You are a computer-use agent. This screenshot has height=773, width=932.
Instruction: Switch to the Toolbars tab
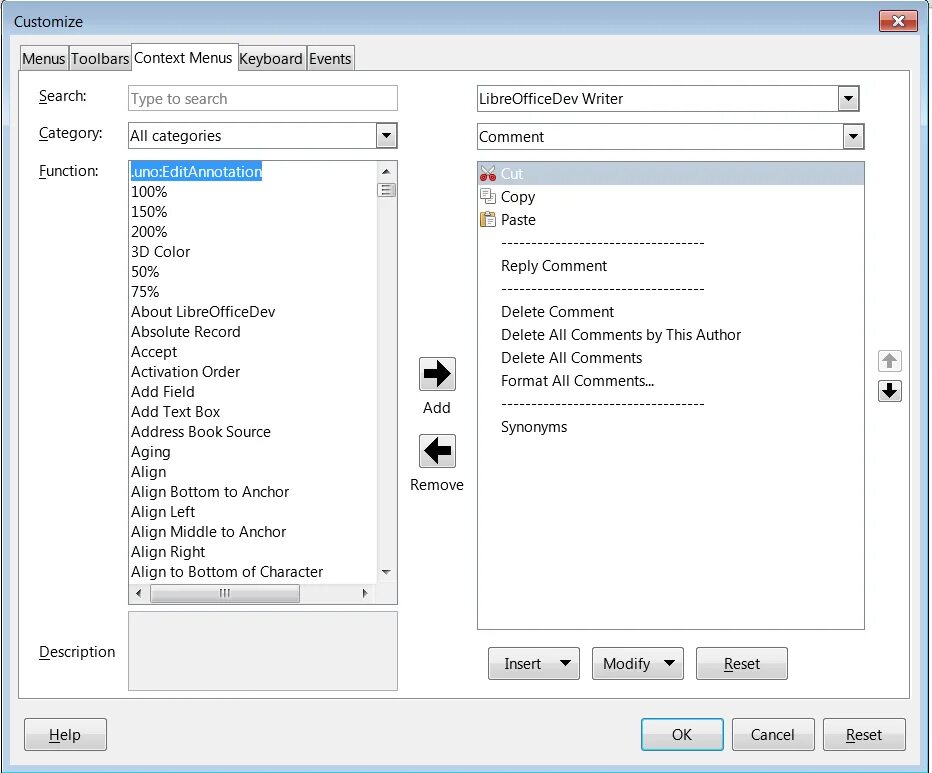(x=100, y=59)
